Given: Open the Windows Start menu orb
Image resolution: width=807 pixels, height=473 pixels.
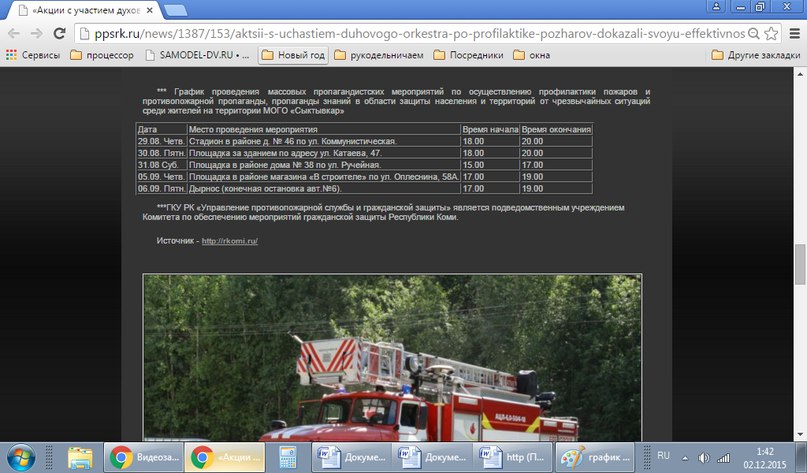Looking at the screenshot, I should click(x=20, y=456).
